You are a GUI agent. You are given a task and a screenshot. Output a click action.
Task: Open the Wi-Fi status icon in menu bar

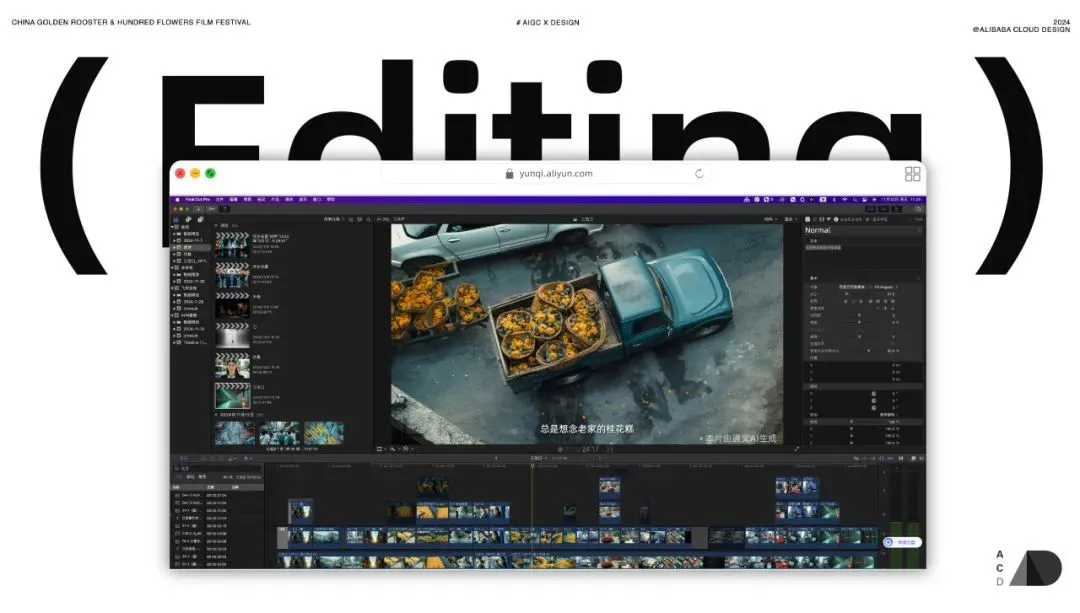click(x=845, y=200)
